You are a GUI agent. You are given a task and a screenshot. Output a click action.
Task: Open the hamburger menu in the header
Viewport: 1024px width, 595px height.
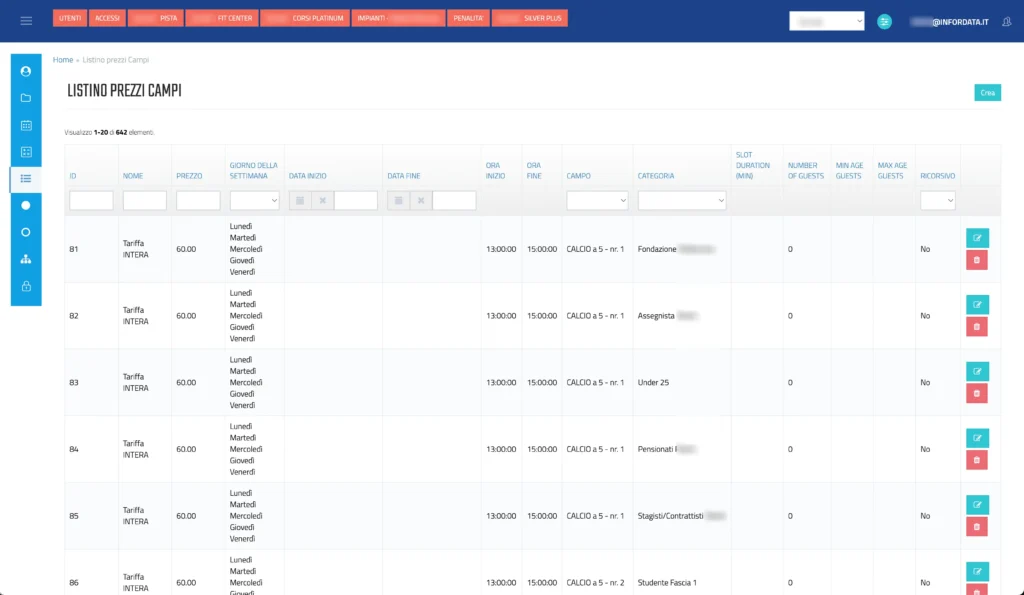click(26, 21)
